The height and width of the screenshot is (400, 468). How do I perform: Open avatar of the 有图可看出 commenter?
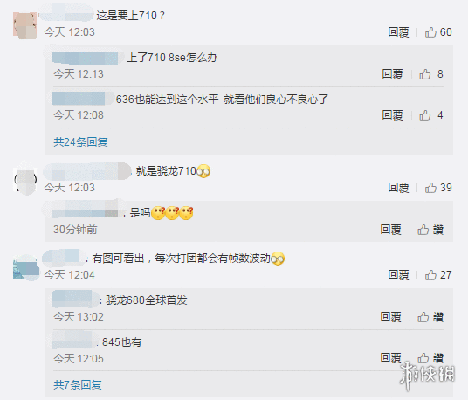[26, 267]
